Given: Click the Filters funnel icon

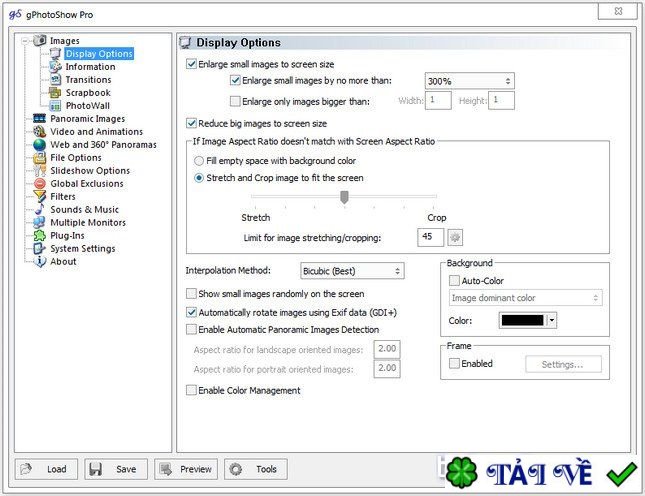Looking at the screenshot, I should pos(40,197).
